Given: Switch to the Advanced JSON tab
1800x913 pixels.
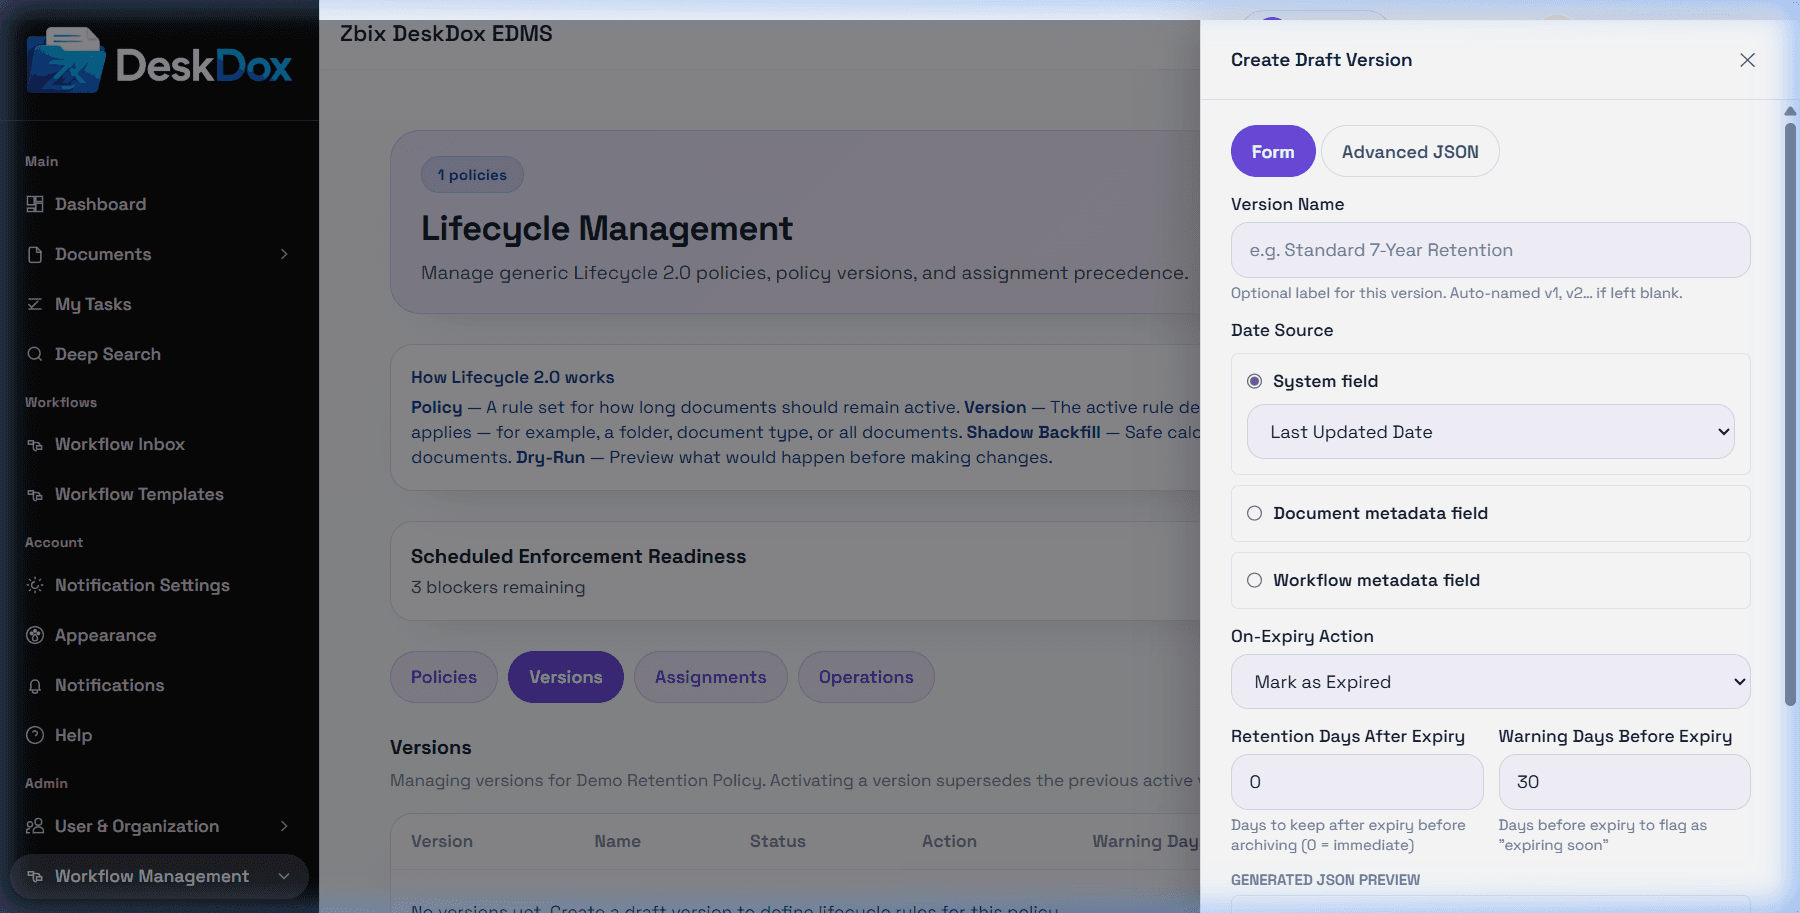Looking at the screenshot, I should click(1410, 151).
